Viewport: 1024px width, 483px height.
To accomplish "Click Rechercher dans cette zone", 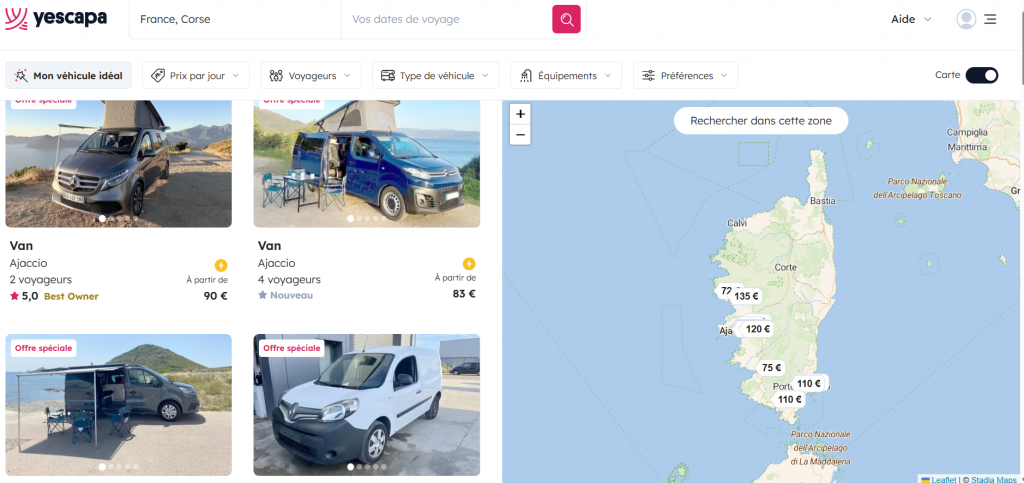I will pos(761,121).
